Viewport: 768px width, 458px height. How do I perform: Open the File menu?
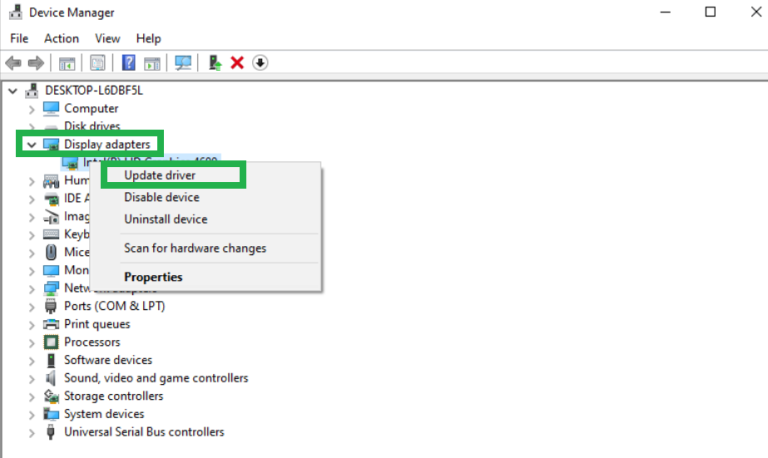tap(19, 38)
